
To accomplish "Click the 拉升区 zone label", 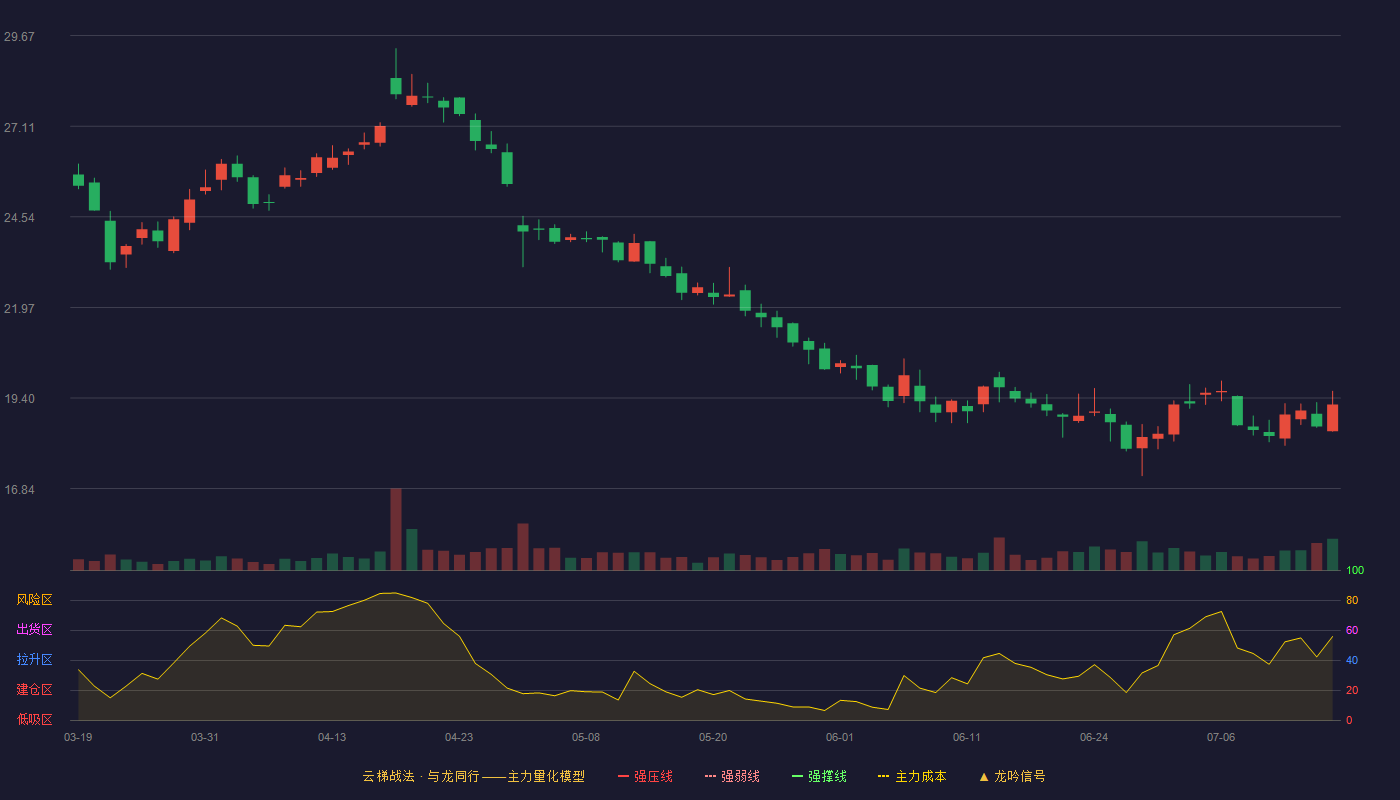I will [x=34, y=660].
